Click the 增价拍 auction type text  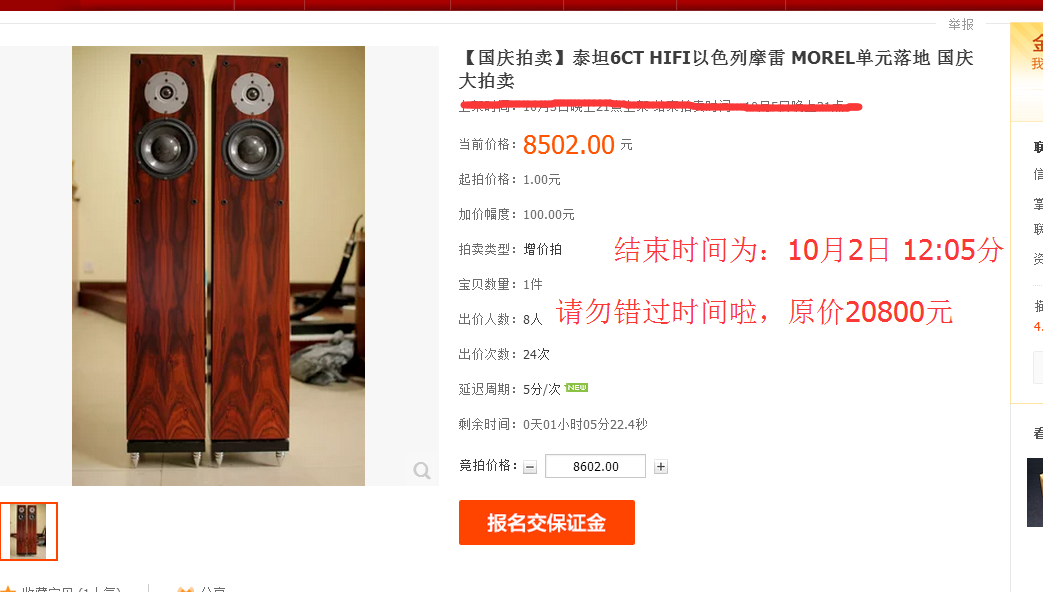click(543, 249)
